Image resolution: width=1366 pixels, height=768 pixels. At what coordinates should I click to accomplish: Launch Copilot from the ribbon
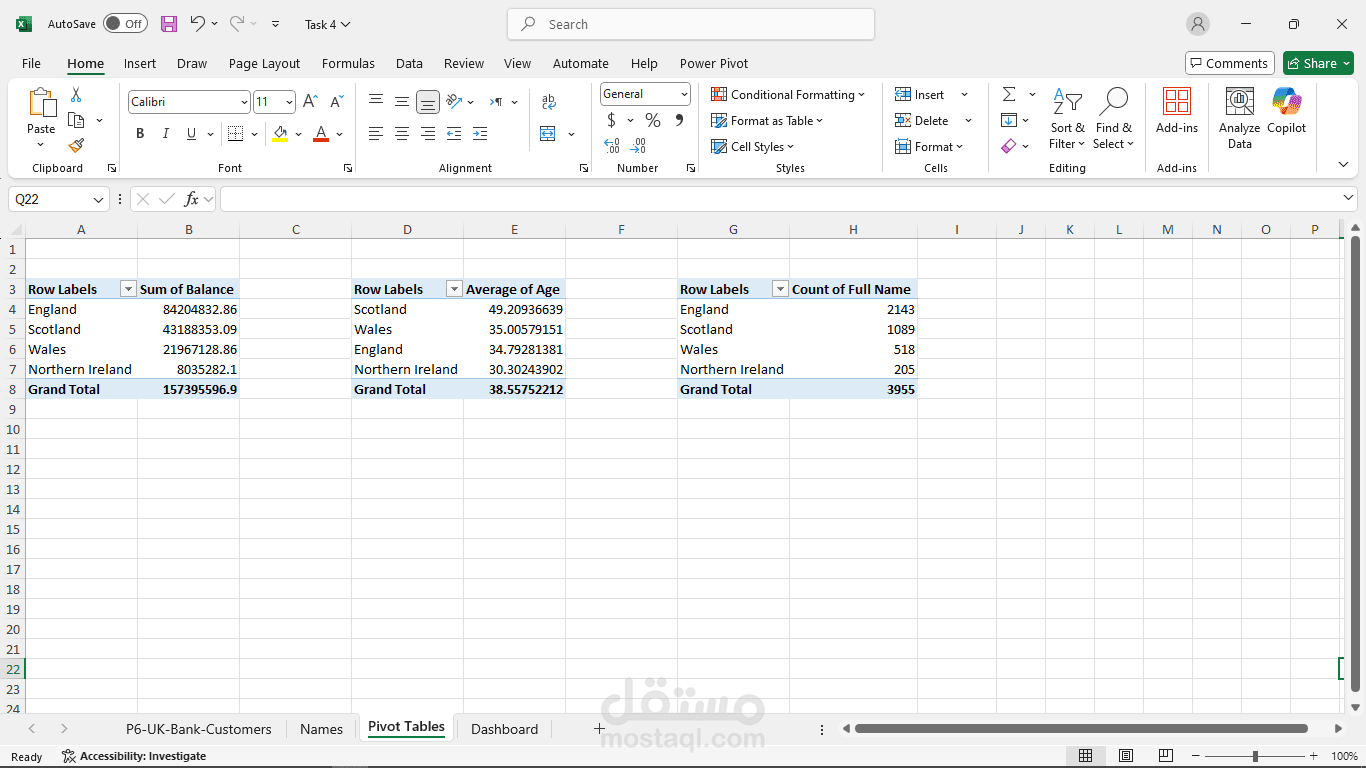[1286, 111]
